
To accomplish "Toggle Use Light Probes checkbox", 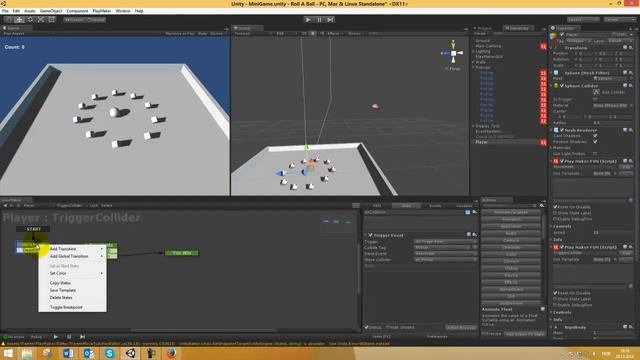I will (595, 154).
